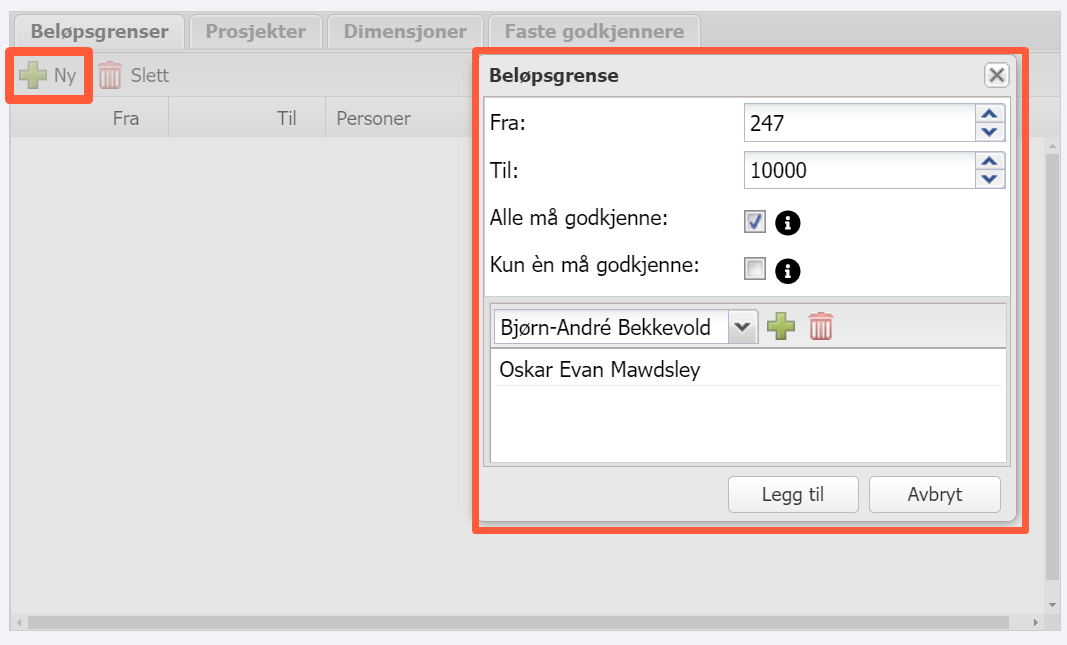
Task: Open the Bjørn-André Bekkevold person dropdown
Action: (x=741, y=327)
